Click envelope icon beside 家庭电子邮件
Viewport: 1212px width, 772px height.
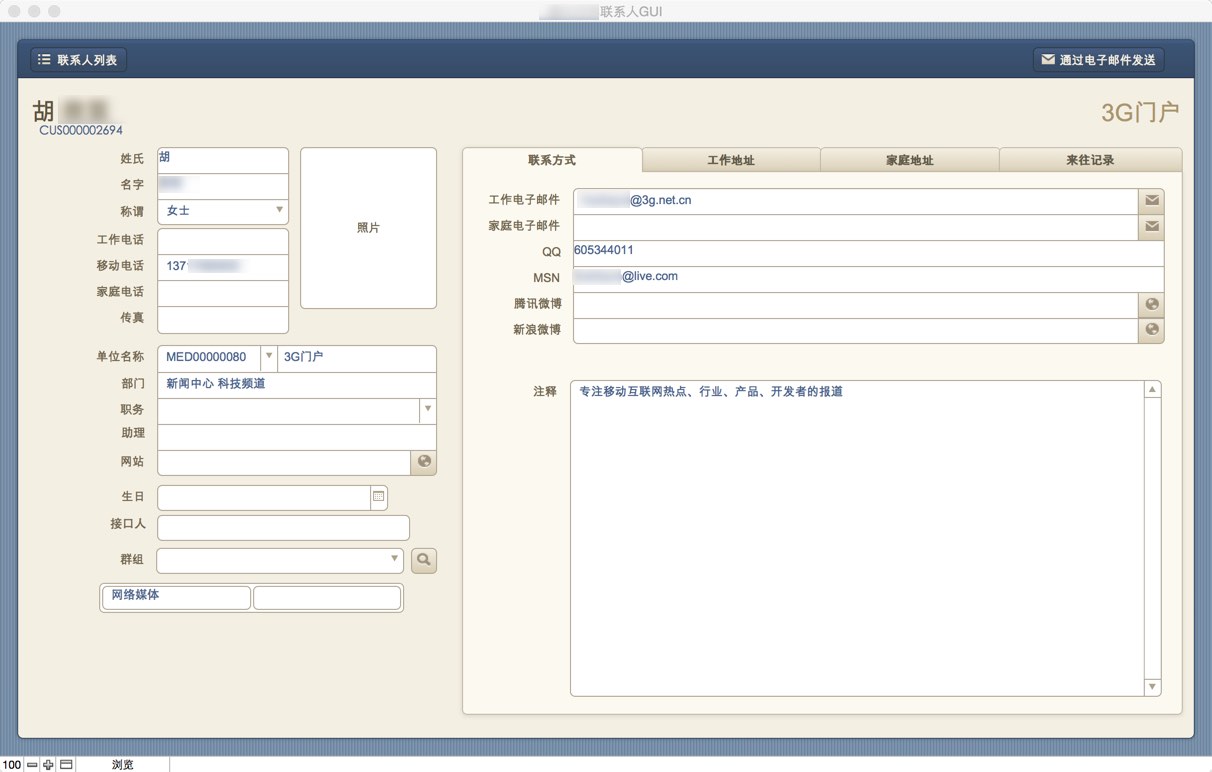[1152, 227]
